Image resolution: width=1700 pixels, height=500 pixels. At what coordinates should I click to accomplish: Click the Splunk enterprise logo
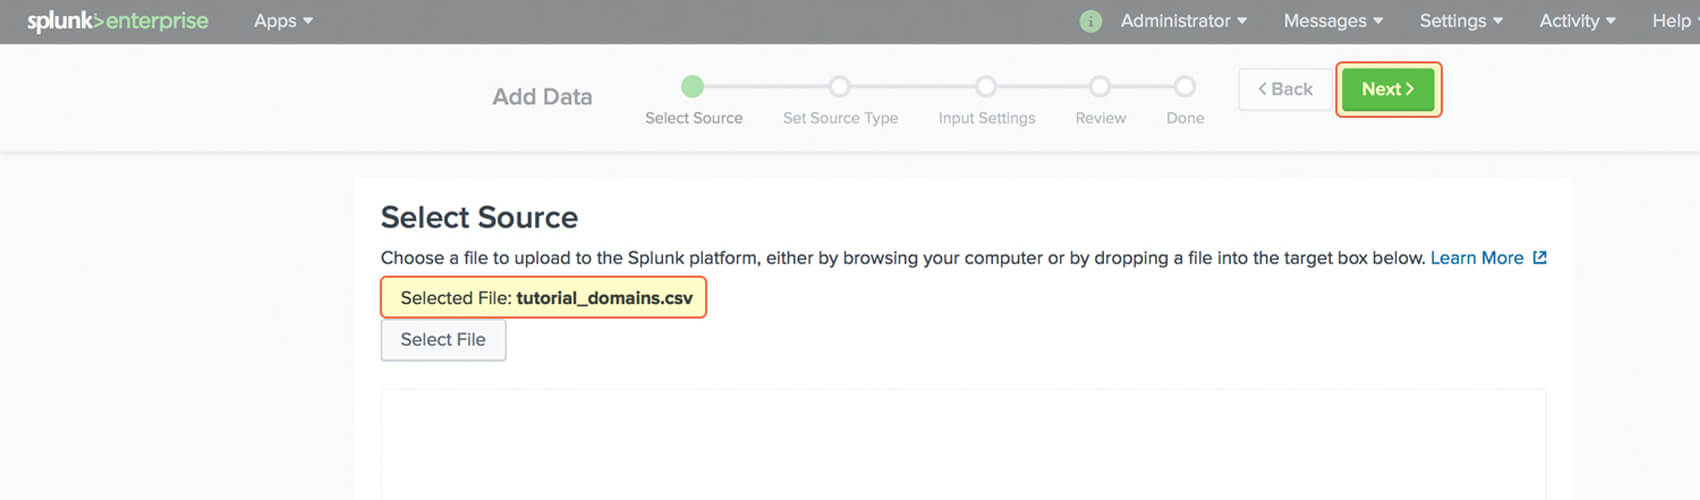[118, 21]
